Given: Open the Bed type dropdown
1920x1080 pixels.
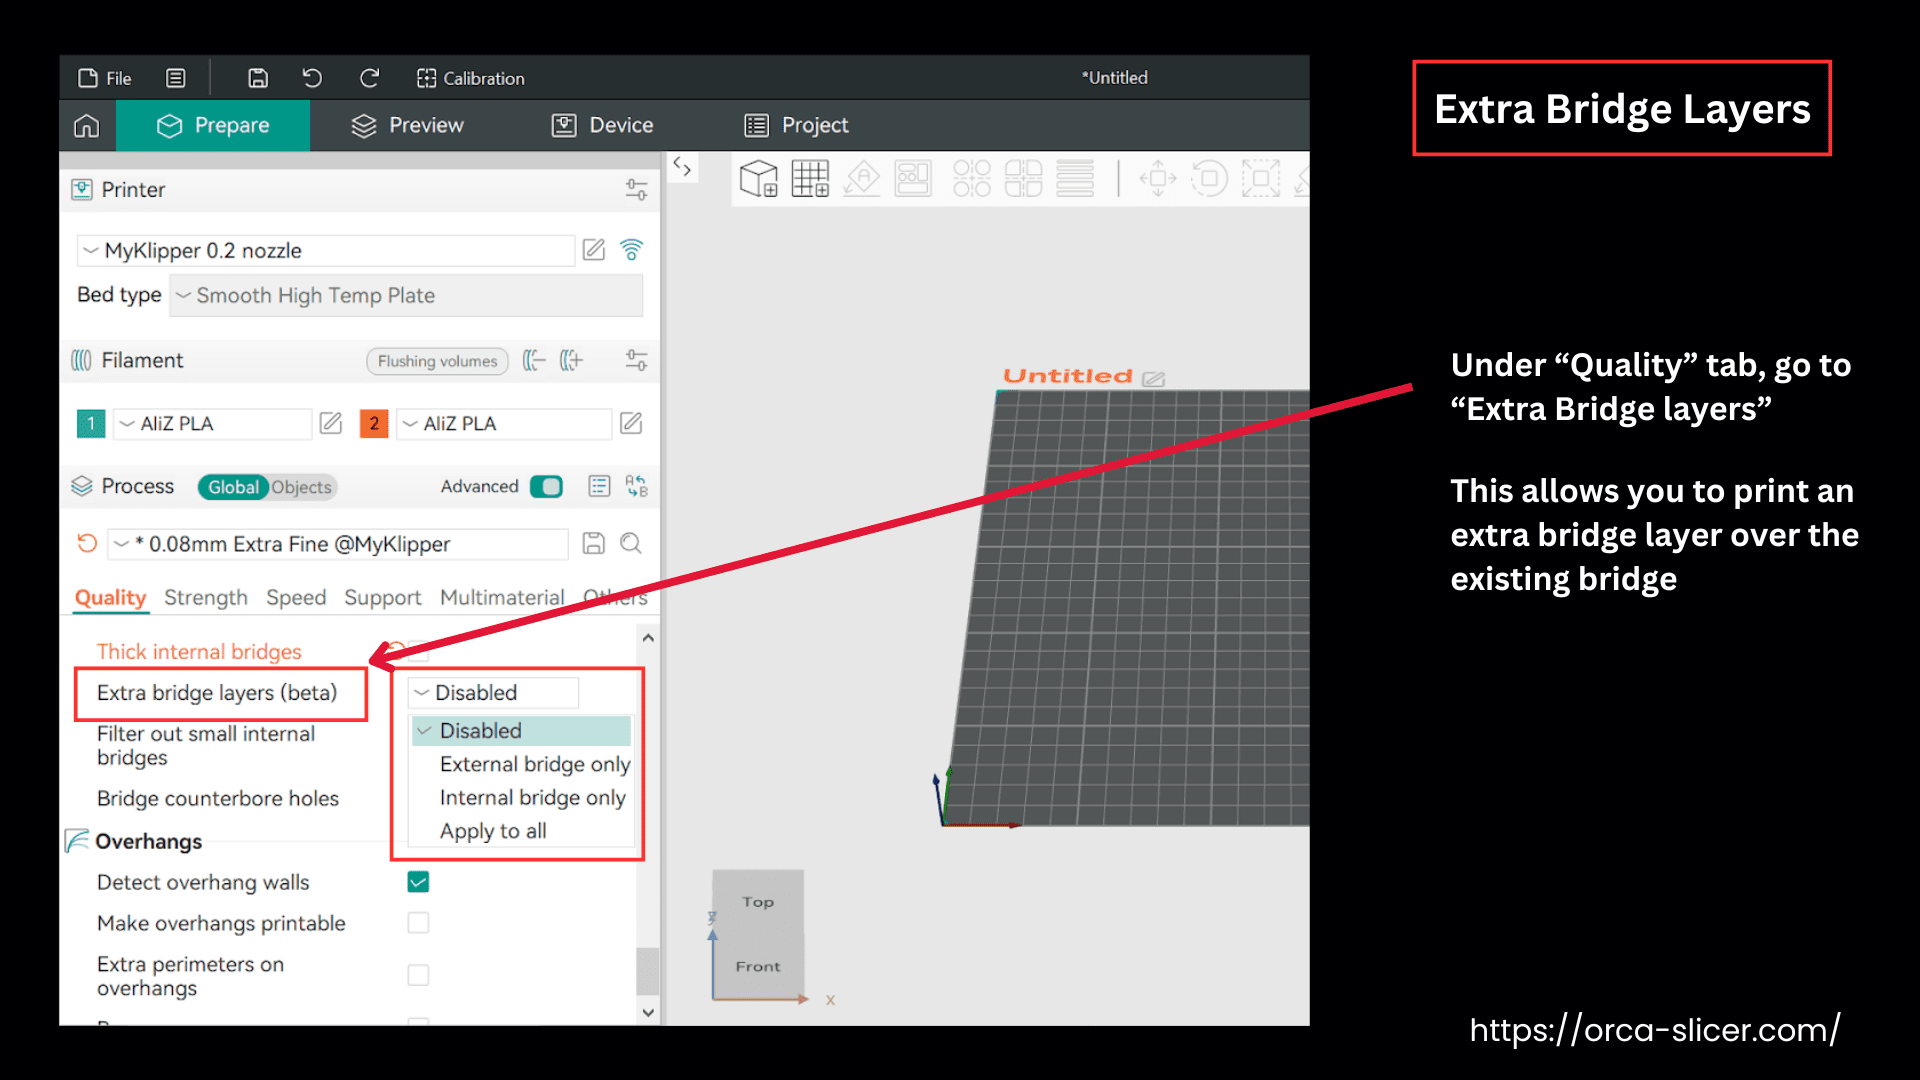Looking at the screenshot, I should point(405,296).
